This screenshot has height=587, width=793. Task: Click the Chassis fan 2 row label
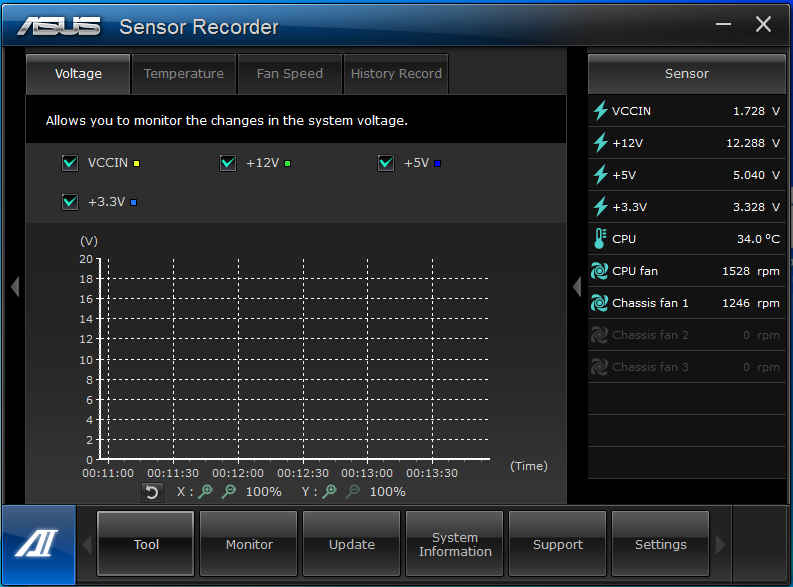650,335
